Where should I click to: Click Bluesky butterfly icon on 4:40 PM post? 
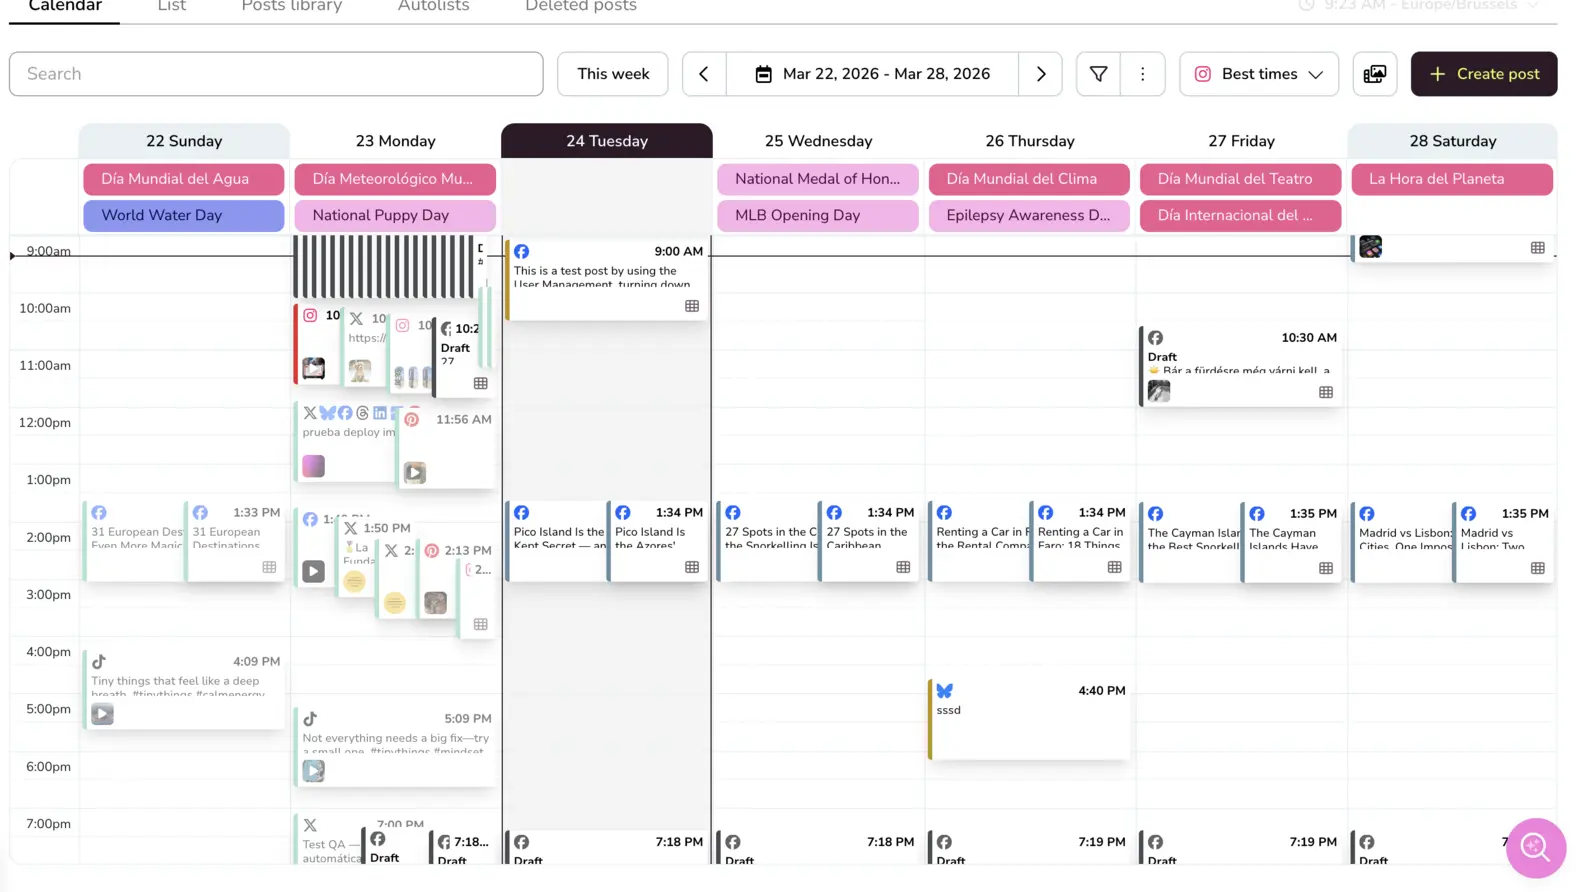pyautogui.click(x=944, y=691)
